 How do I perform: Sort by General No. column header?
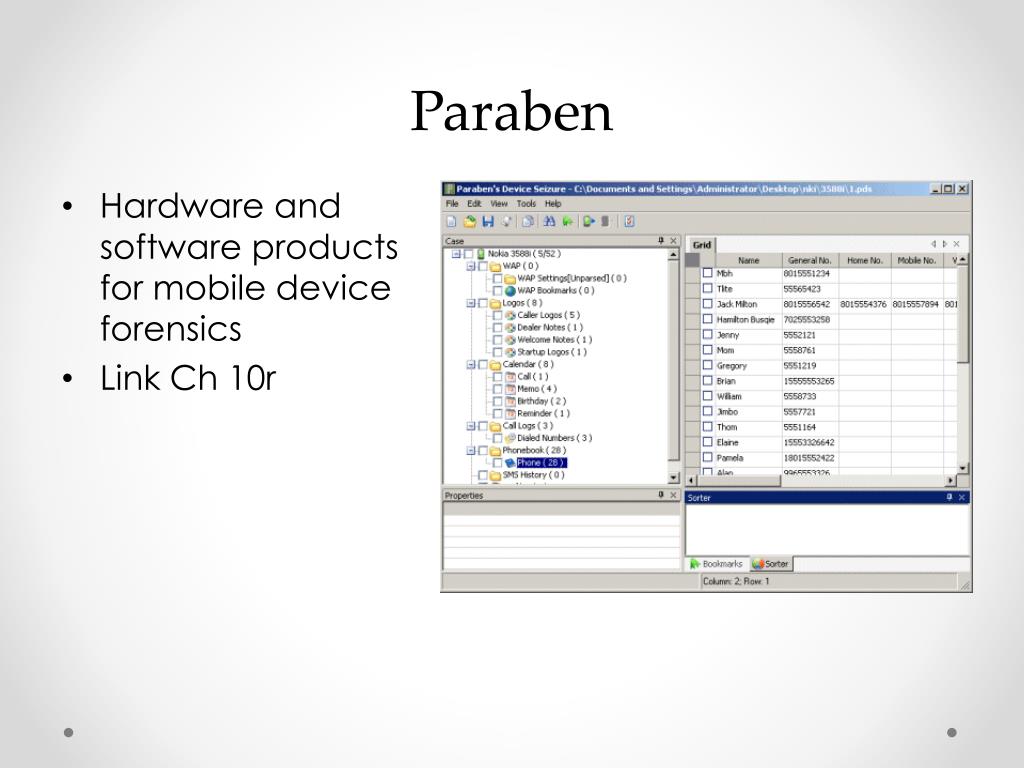(810, 260)
